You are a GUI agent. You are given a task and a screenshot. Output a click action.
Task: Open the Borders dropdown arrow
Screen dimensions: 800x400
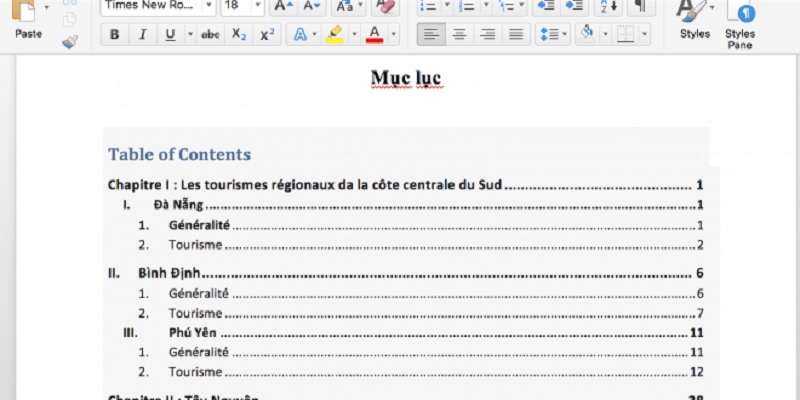click(644, 35)
